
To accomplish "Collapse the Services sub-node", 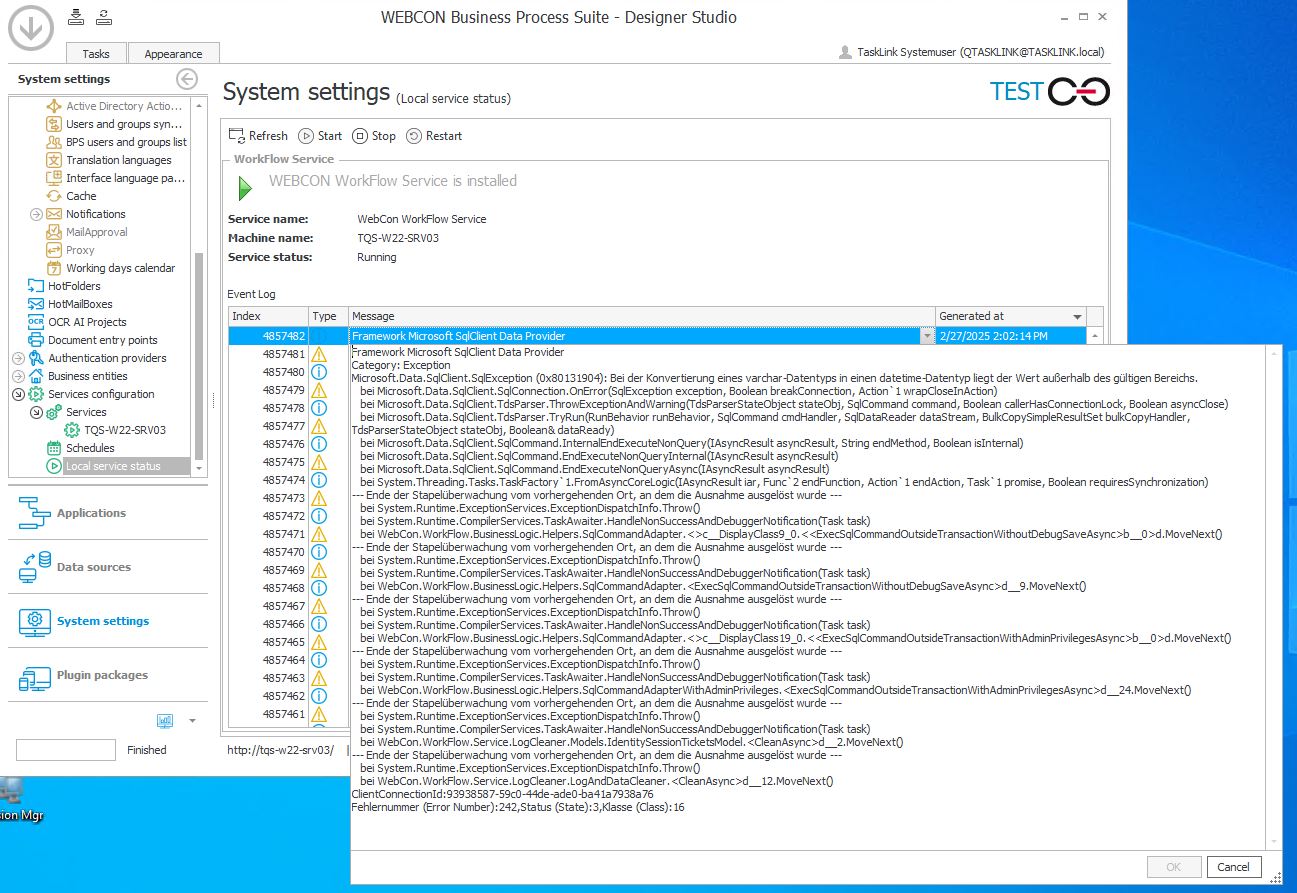I will pyautogui.click(x=36, y=412).
